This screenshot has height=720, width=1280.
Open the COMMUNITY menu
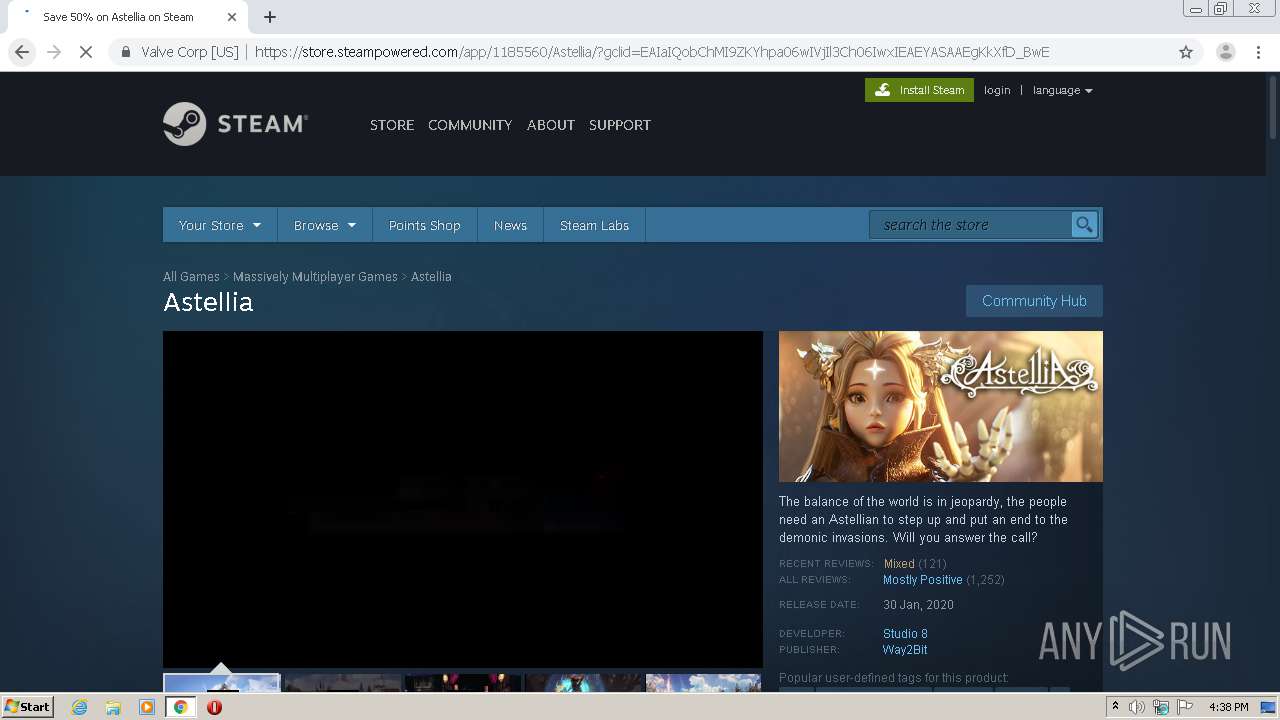click(470, 125)
